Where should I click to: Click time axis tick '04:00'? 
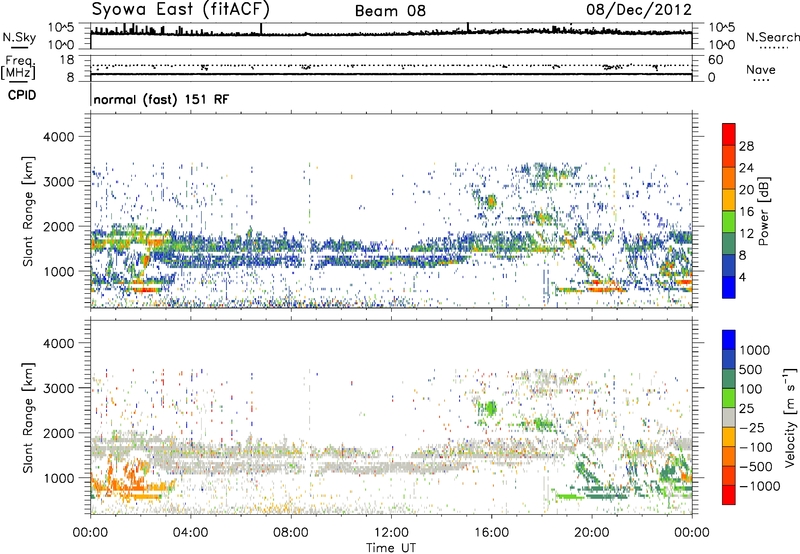pyautogui.click(x=190, y=533)
